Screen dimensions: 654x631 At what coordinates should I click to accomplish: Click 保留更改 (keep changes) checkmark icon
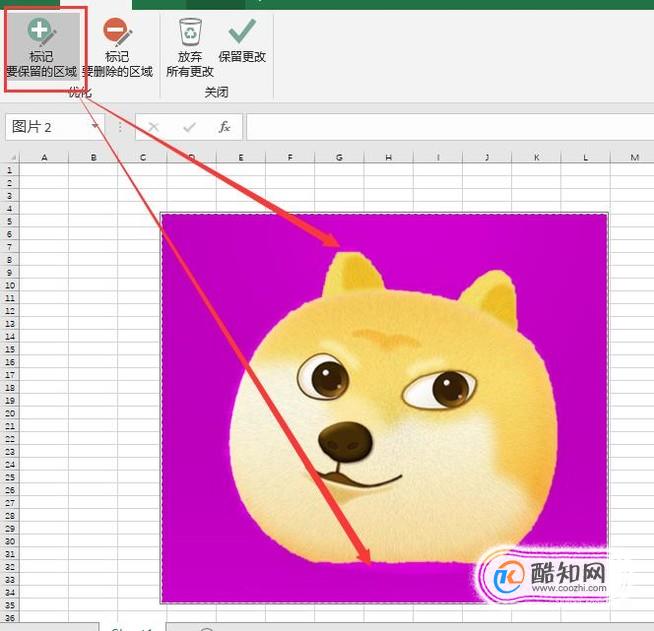click(242, 30)
